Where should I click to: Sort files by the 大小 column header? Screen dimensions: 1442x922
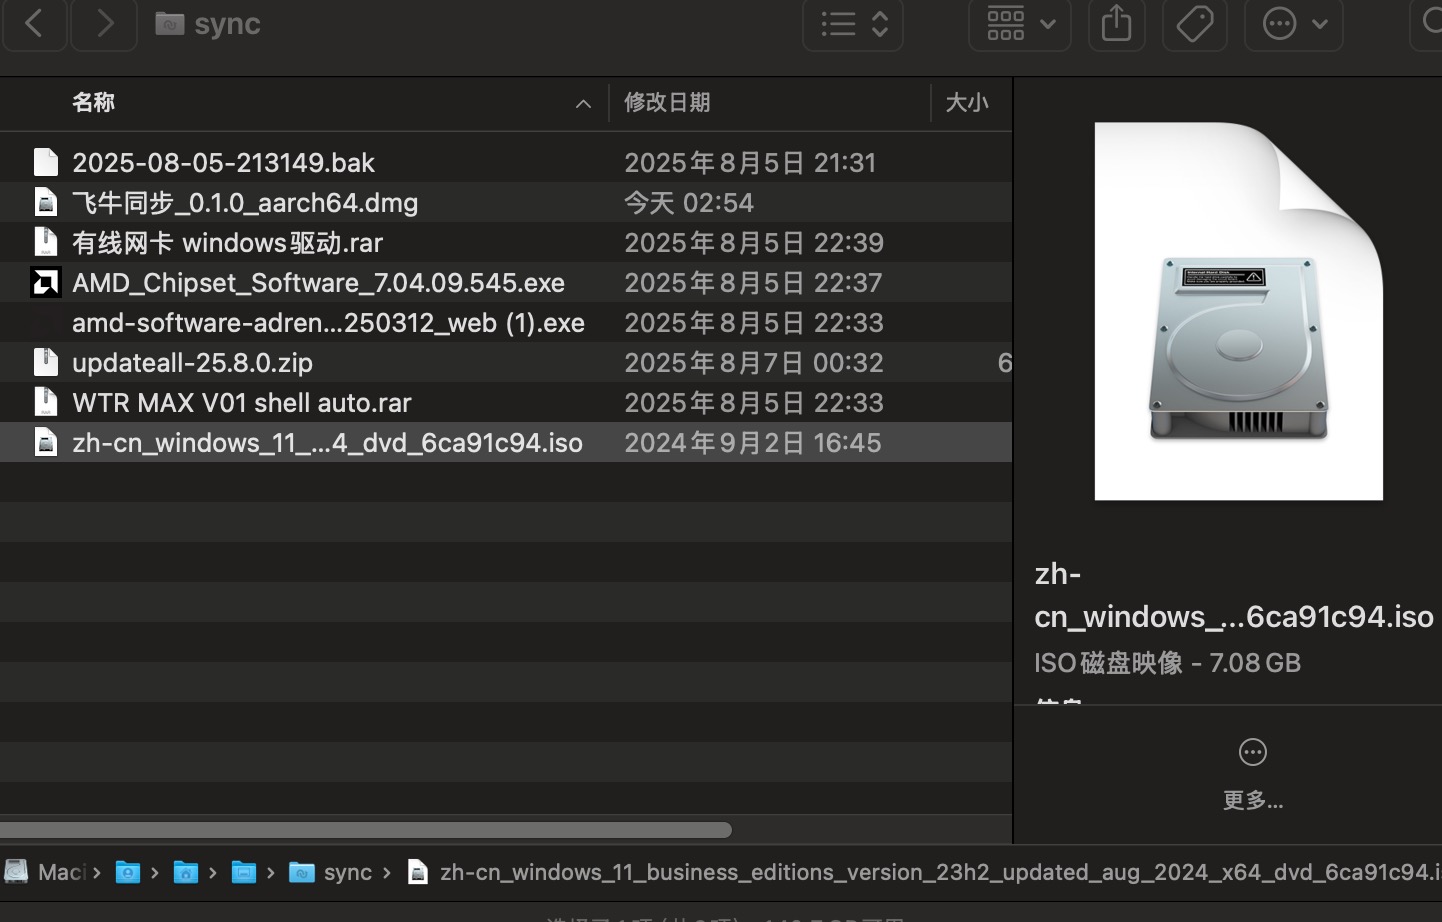971,103
